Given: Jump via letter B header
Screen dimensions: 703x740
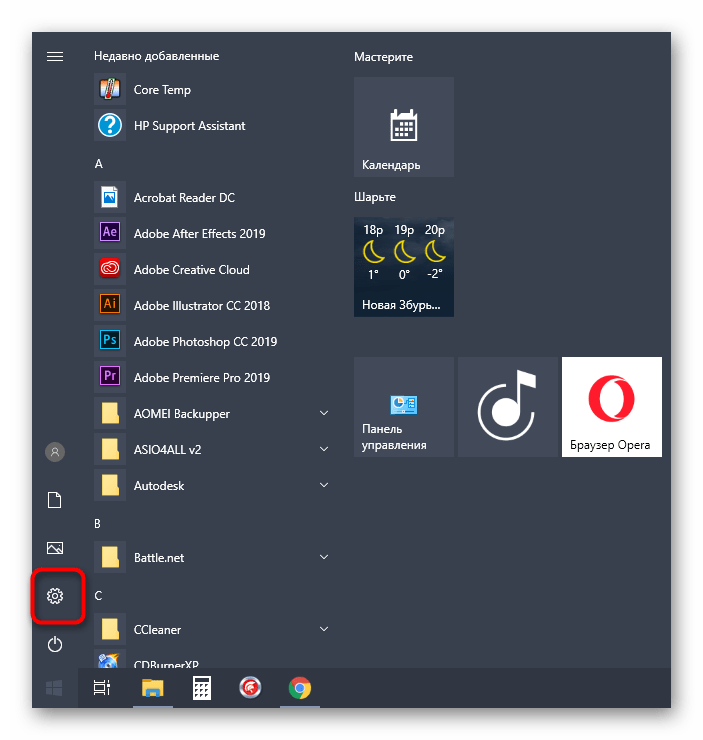Looking at the screenshot, I should coord(98,523).
